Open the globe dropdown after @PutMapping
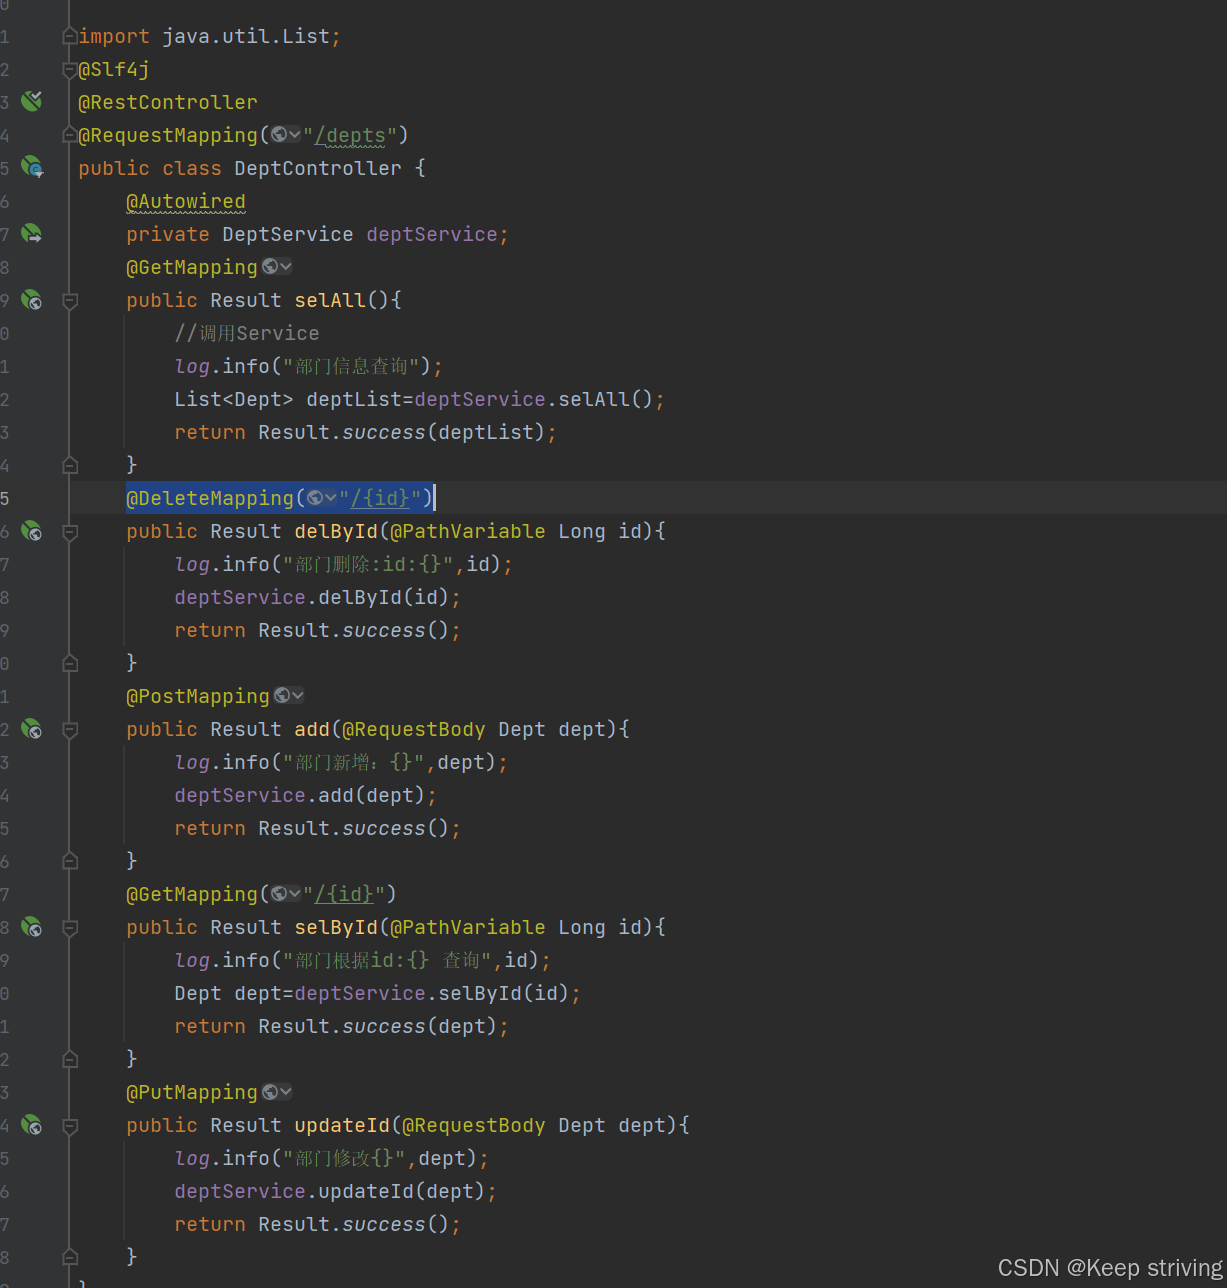The width and height of the screenshot is (1227, 1288). pyautogui.click(x=277, y=1091)
